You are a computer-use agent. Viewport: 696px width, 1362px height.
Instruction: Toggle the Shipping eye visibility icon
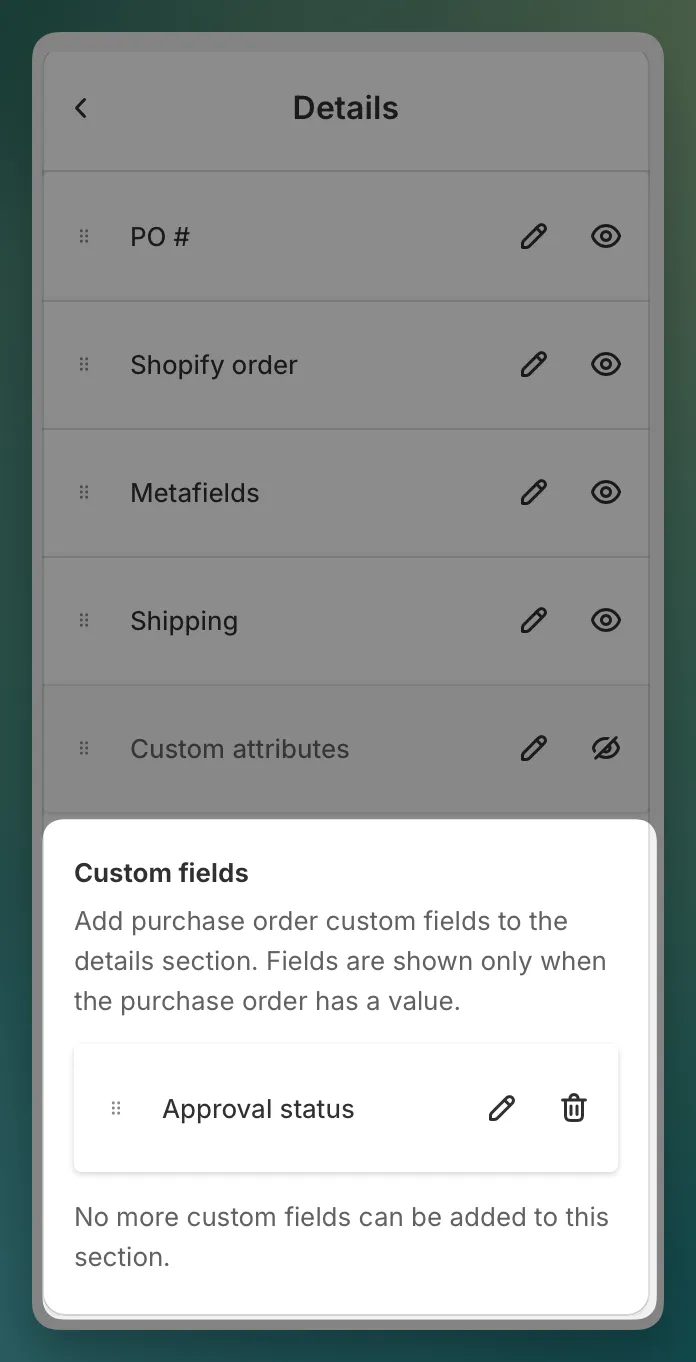[x=606, y=620]
